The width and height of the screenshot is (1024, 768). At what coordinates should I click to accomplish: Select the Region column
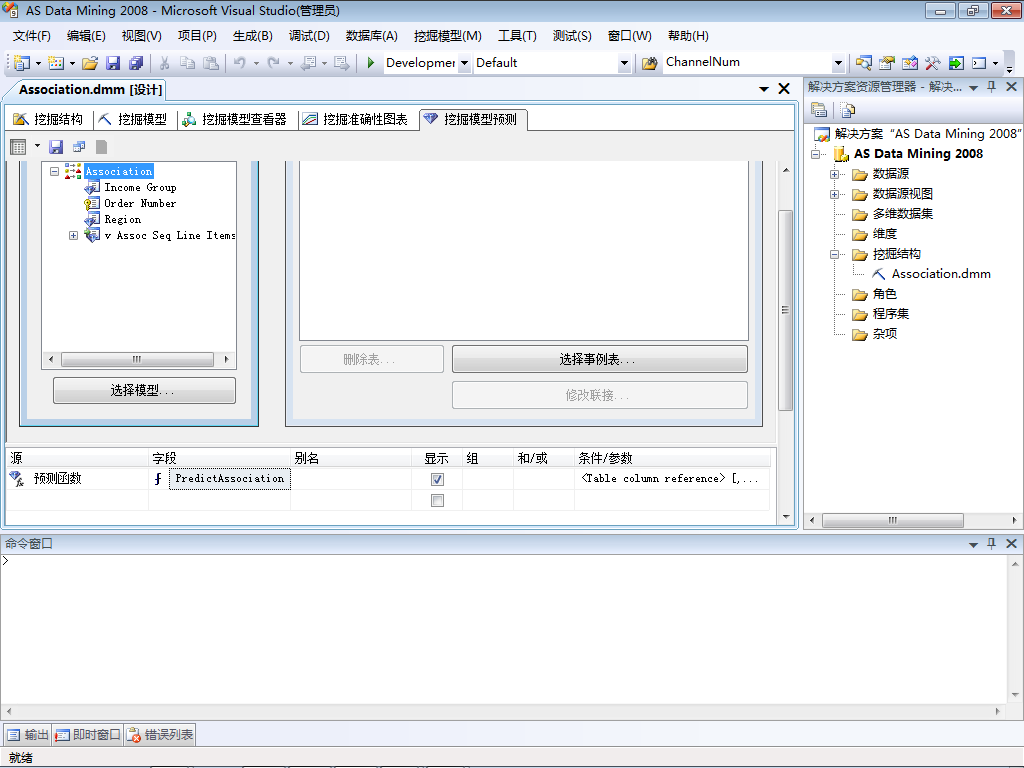tap(122, 219)
